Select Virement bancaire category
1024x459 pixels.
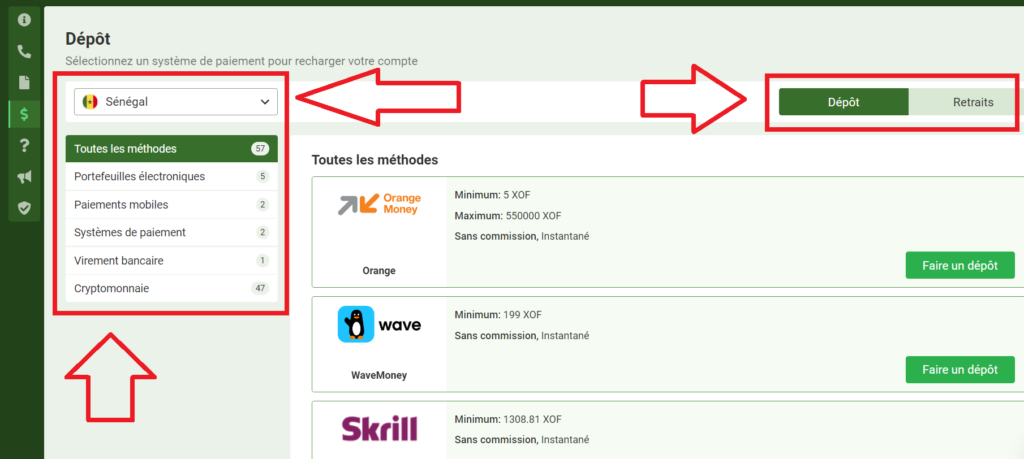click(172, 261)
